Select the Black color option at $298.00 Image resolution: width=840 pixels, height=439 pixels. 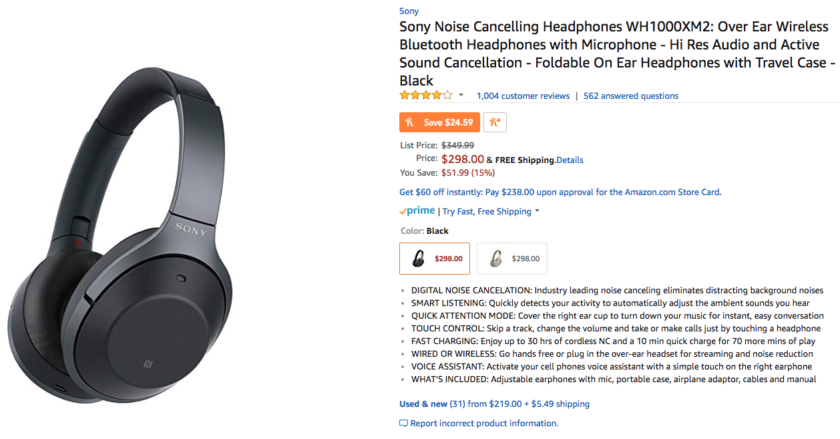pyautogui.click(x=434, y=258)
